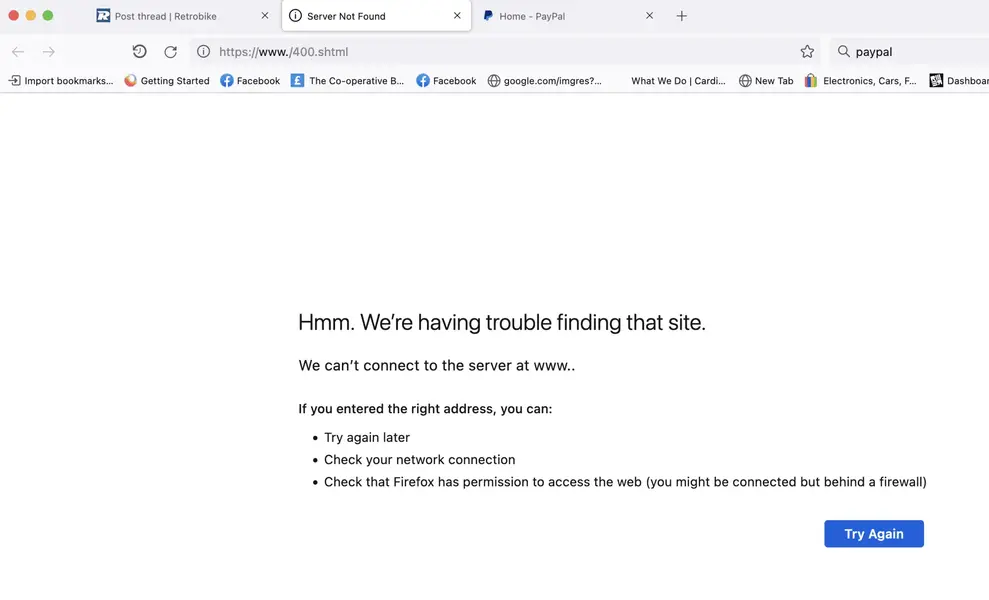Open the Facebook bookmark next to Getting Started
The image size is (989, 600).
(x=250, y=81)
